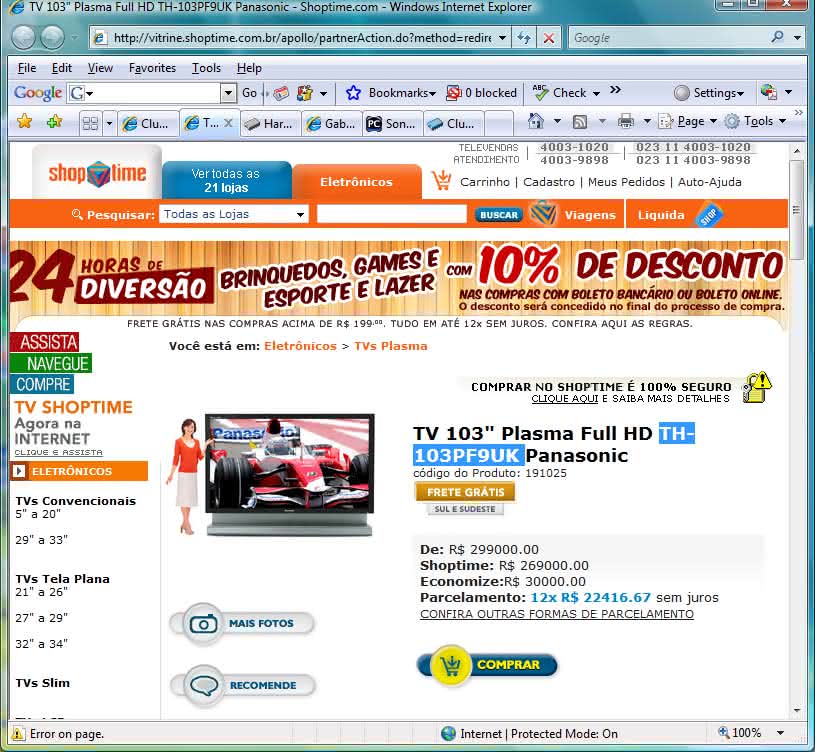This screenshot has height=752, width=815.
Task: Click the page vertical scrollbar thumb
Action: [796, 209]
